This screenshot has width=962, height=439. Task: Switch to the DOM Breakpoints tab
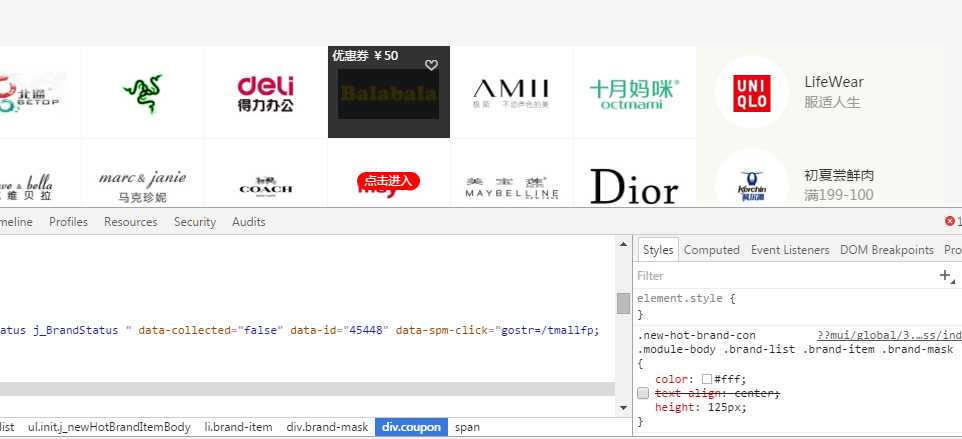point(887,250)
